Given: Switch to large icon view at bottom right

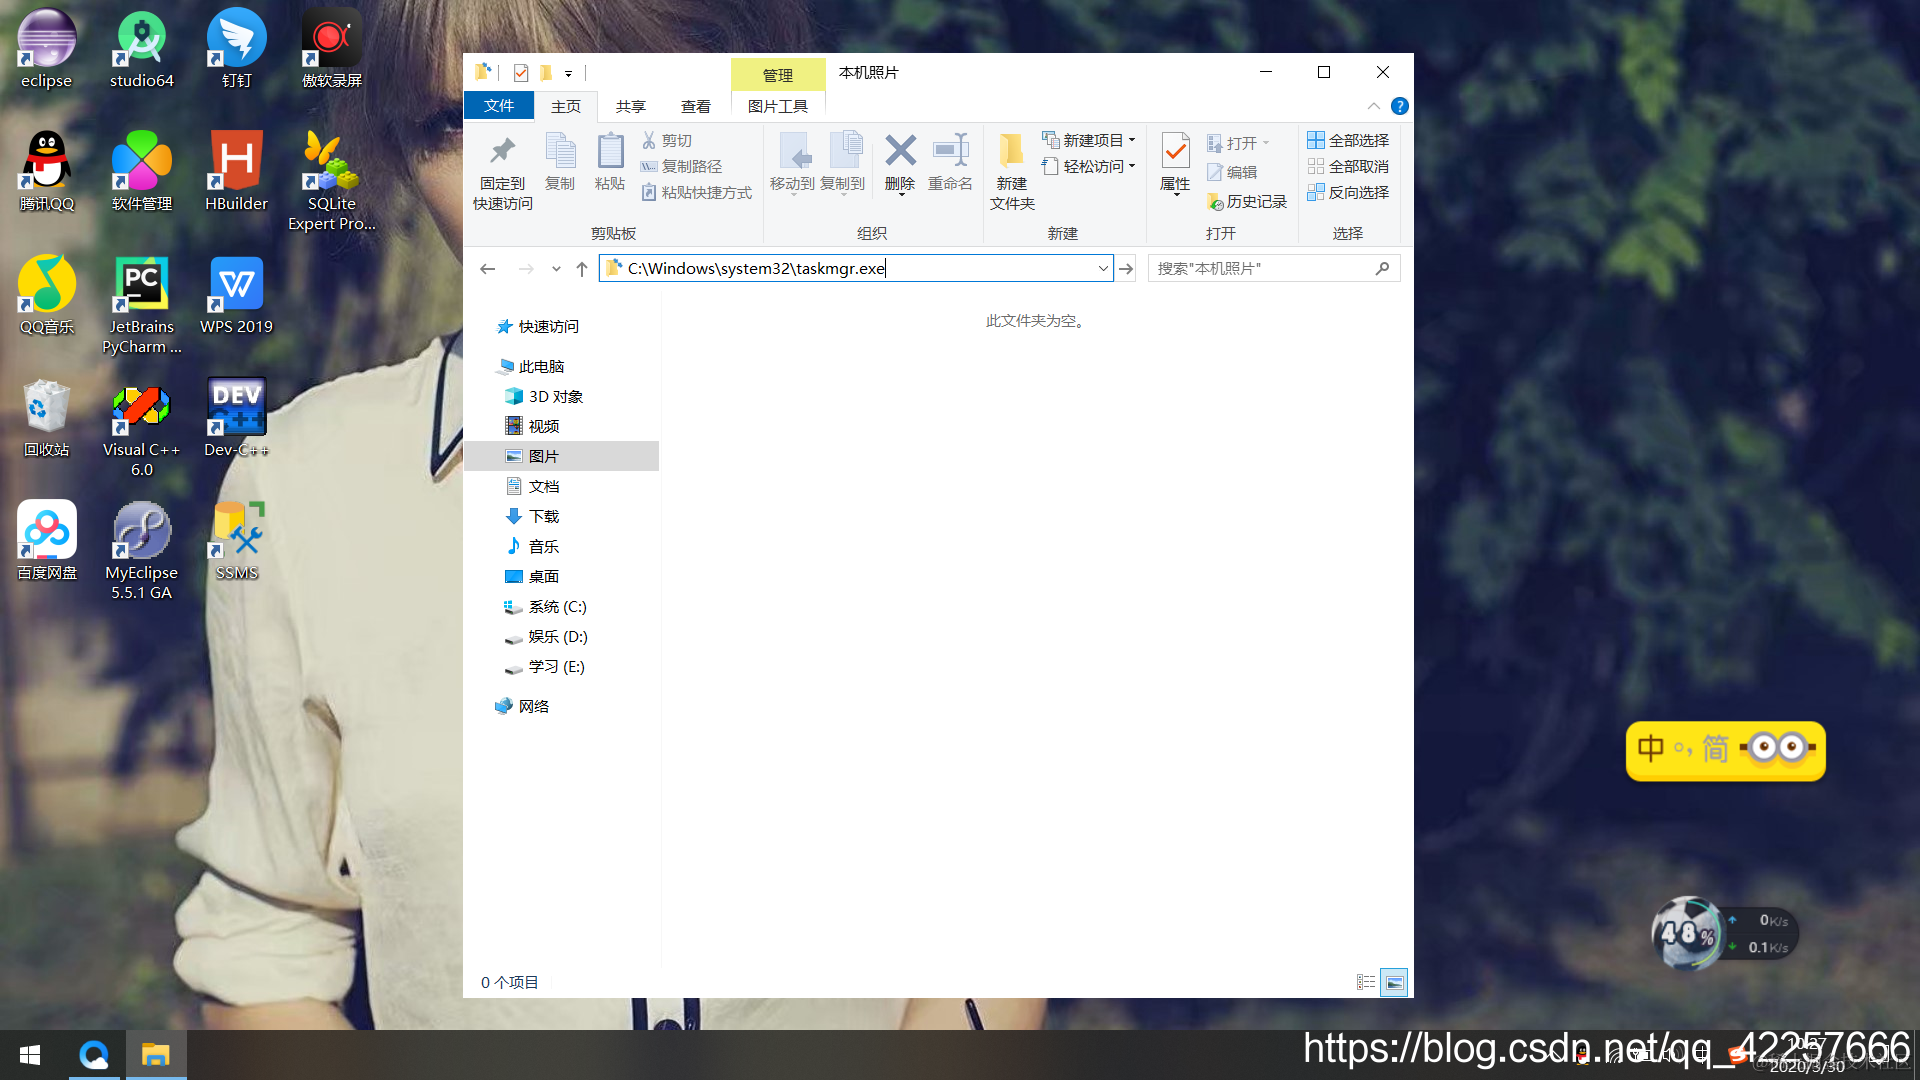Looking at the screenshot, I should pos(1394,982).
